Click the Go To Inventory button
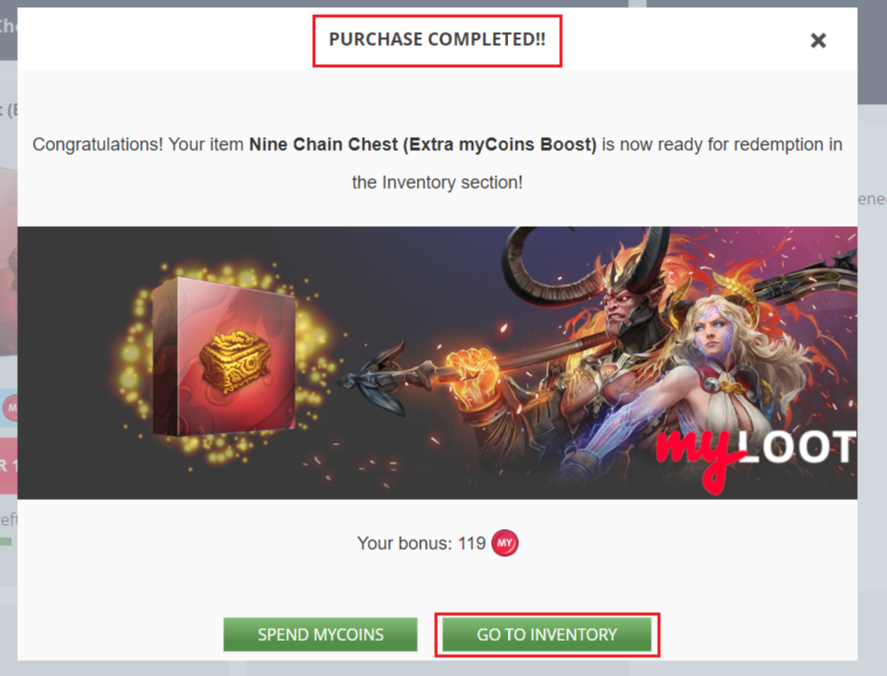 546,634
